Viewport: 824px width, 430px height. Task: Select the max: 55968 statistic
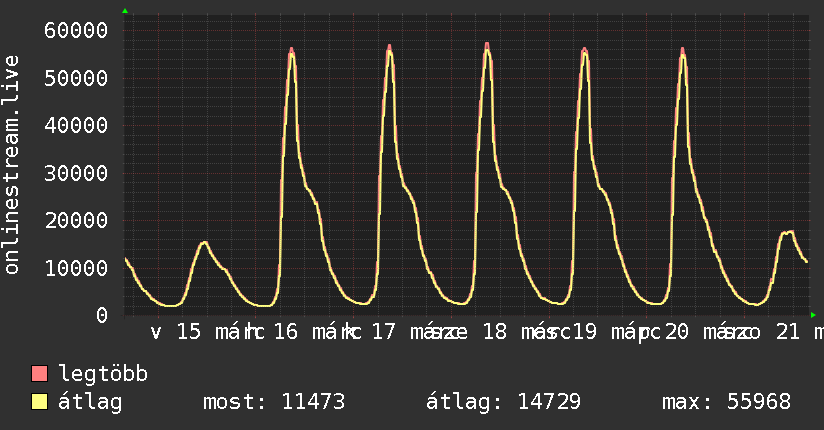click(x=726, y=402)
